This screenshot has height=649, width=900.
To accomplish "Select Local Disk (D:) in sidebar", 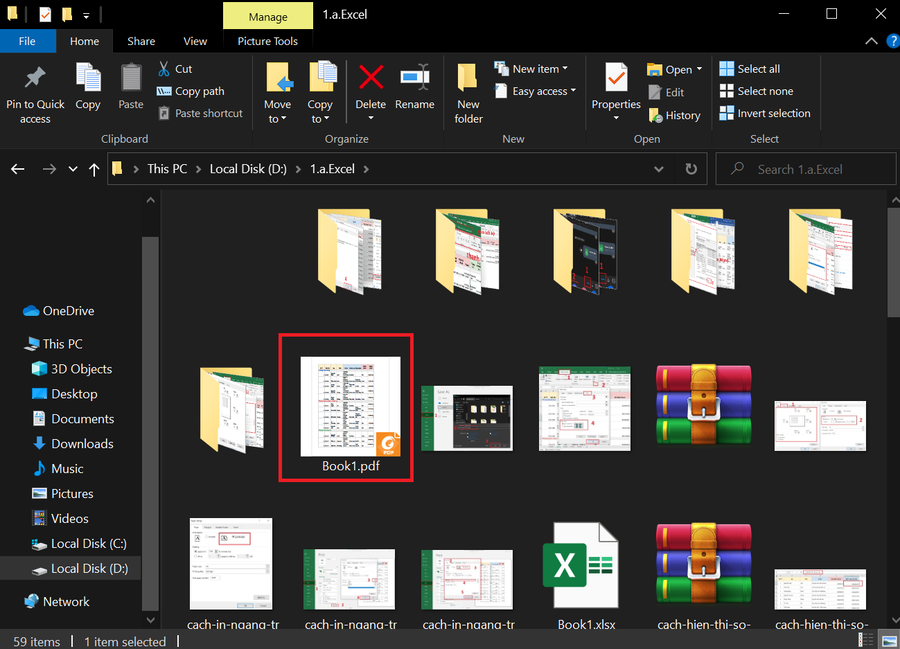I will point(79,569).
